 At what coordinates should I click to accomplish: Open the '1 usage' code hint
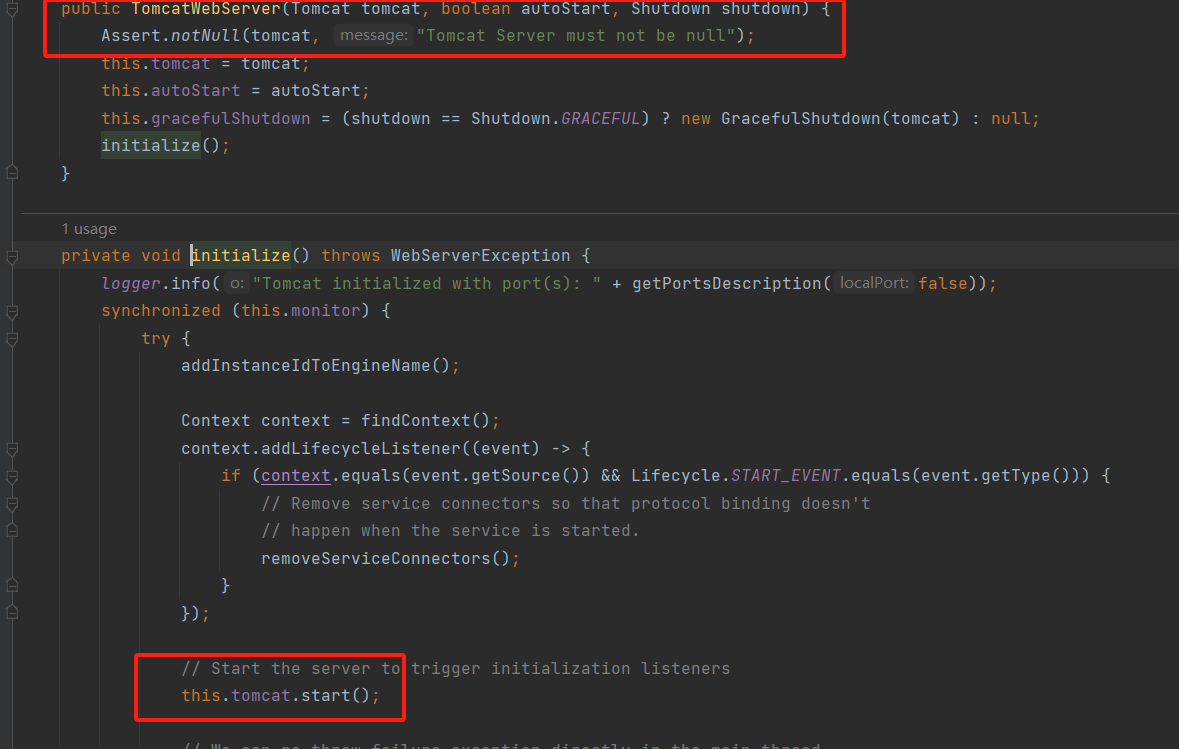pos(89,229)
